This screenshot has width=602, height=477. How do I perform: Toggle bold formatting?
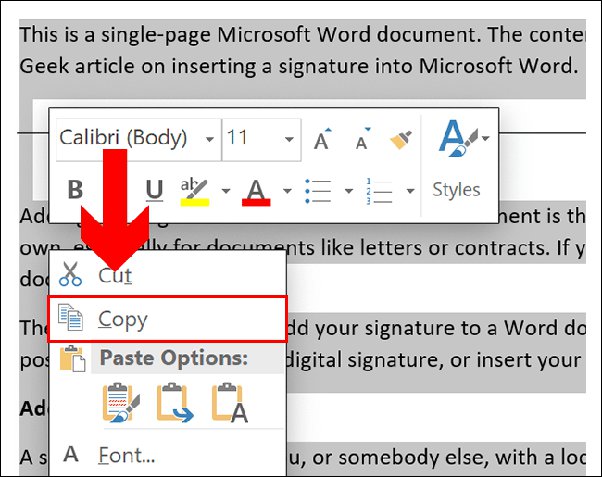[75, 190]
